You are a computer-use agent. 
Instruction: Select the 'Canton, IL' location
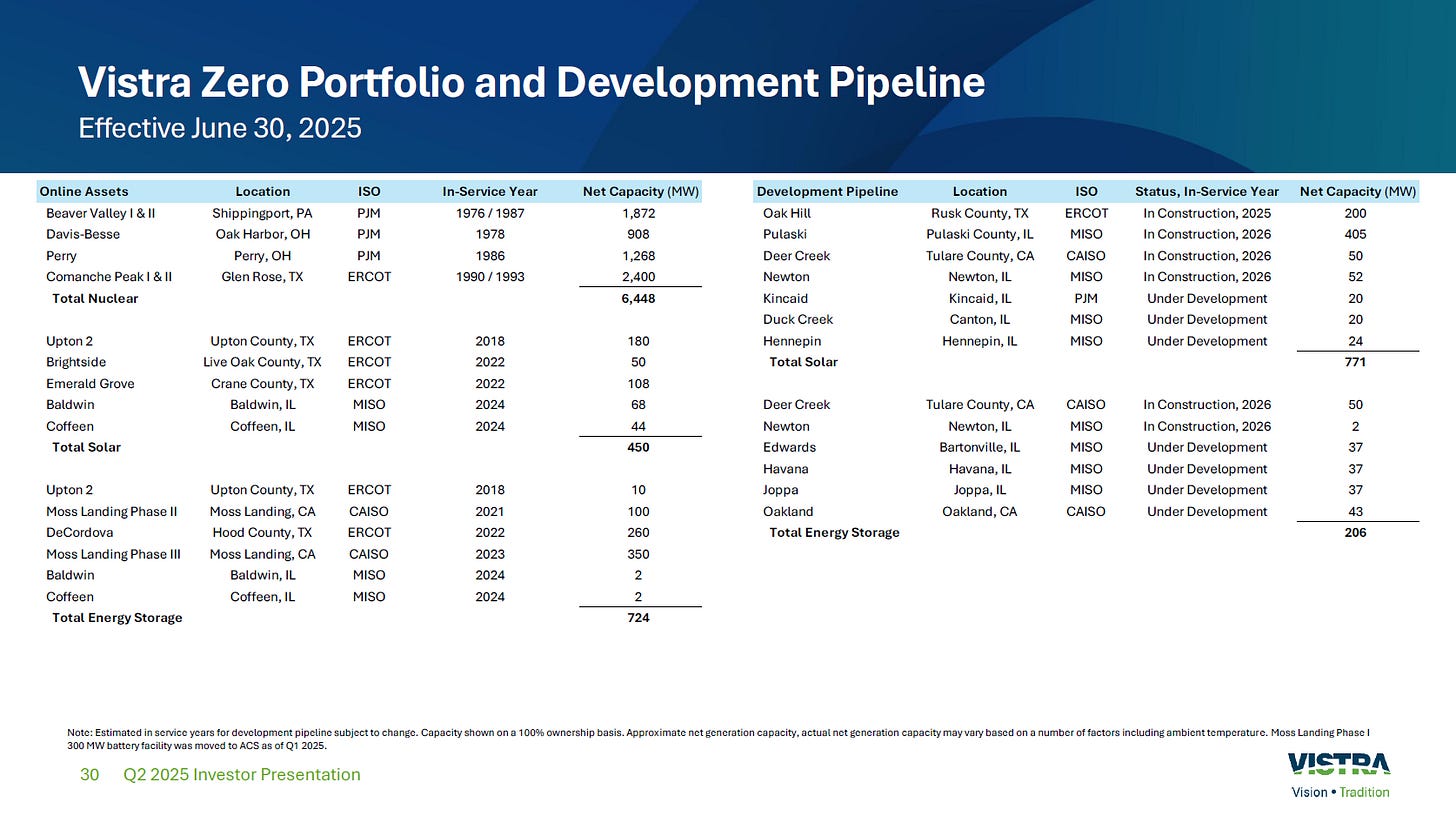(979, 319)
